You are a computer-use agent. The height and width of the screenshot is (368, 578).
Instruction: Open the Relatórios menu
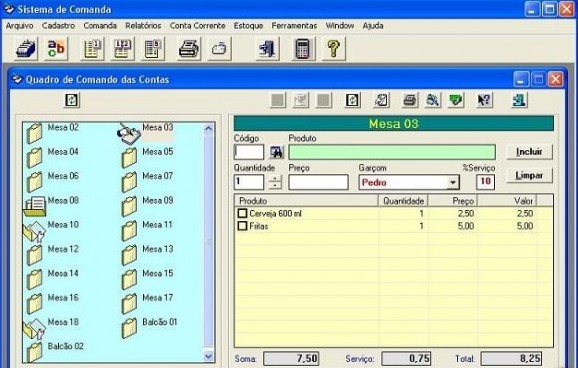pos(143,25)
